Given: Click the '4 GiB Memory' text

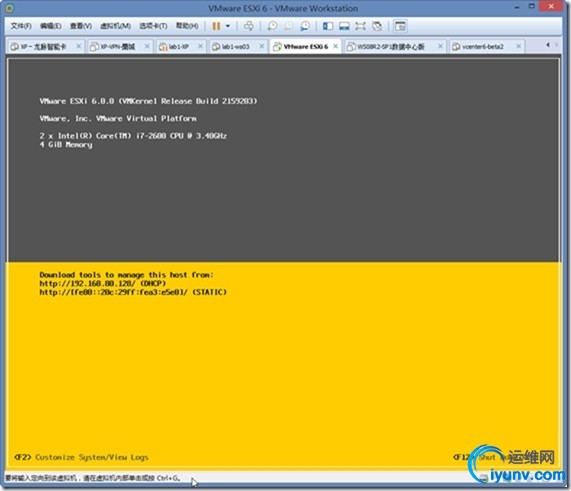Looking at the screenshot, I should (x=66, y=145).
